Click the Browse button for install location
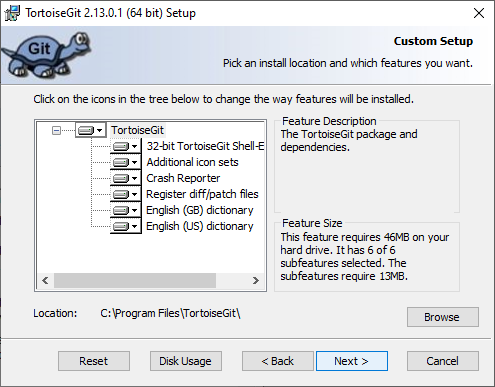 (443, 317)
